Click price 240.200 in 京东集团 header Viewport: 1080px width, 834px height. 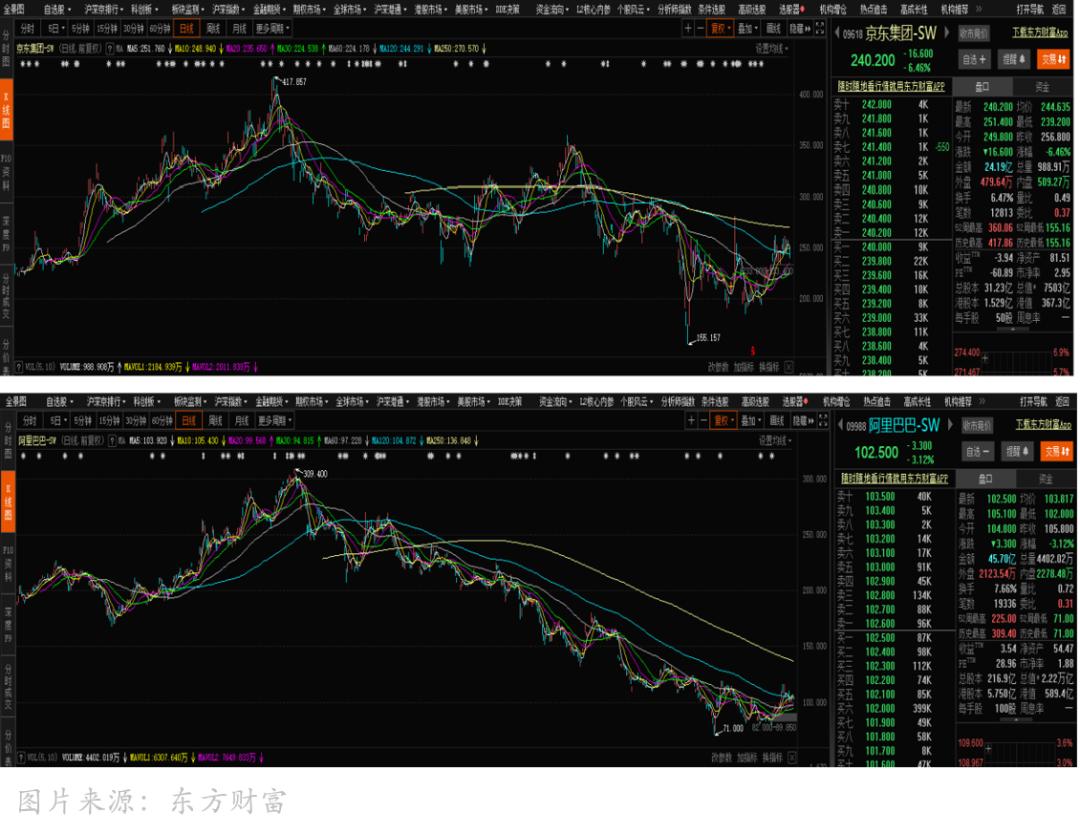click(x=872, y=60)
